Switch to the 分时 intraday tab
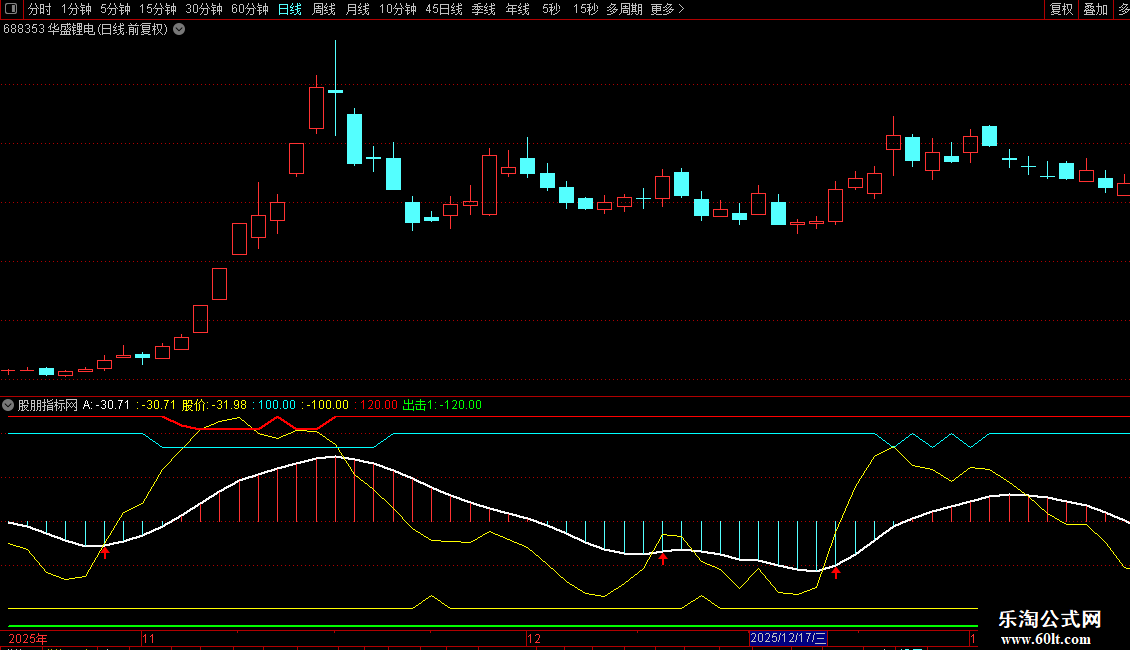 coord(39,9)
